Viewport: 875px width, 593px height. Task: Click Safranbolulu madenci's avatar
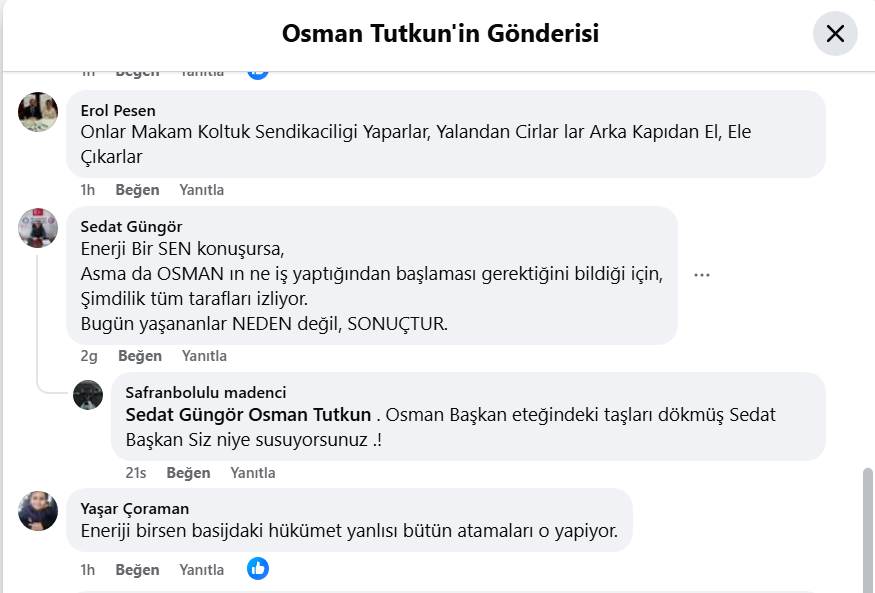(x=88, y=394)
